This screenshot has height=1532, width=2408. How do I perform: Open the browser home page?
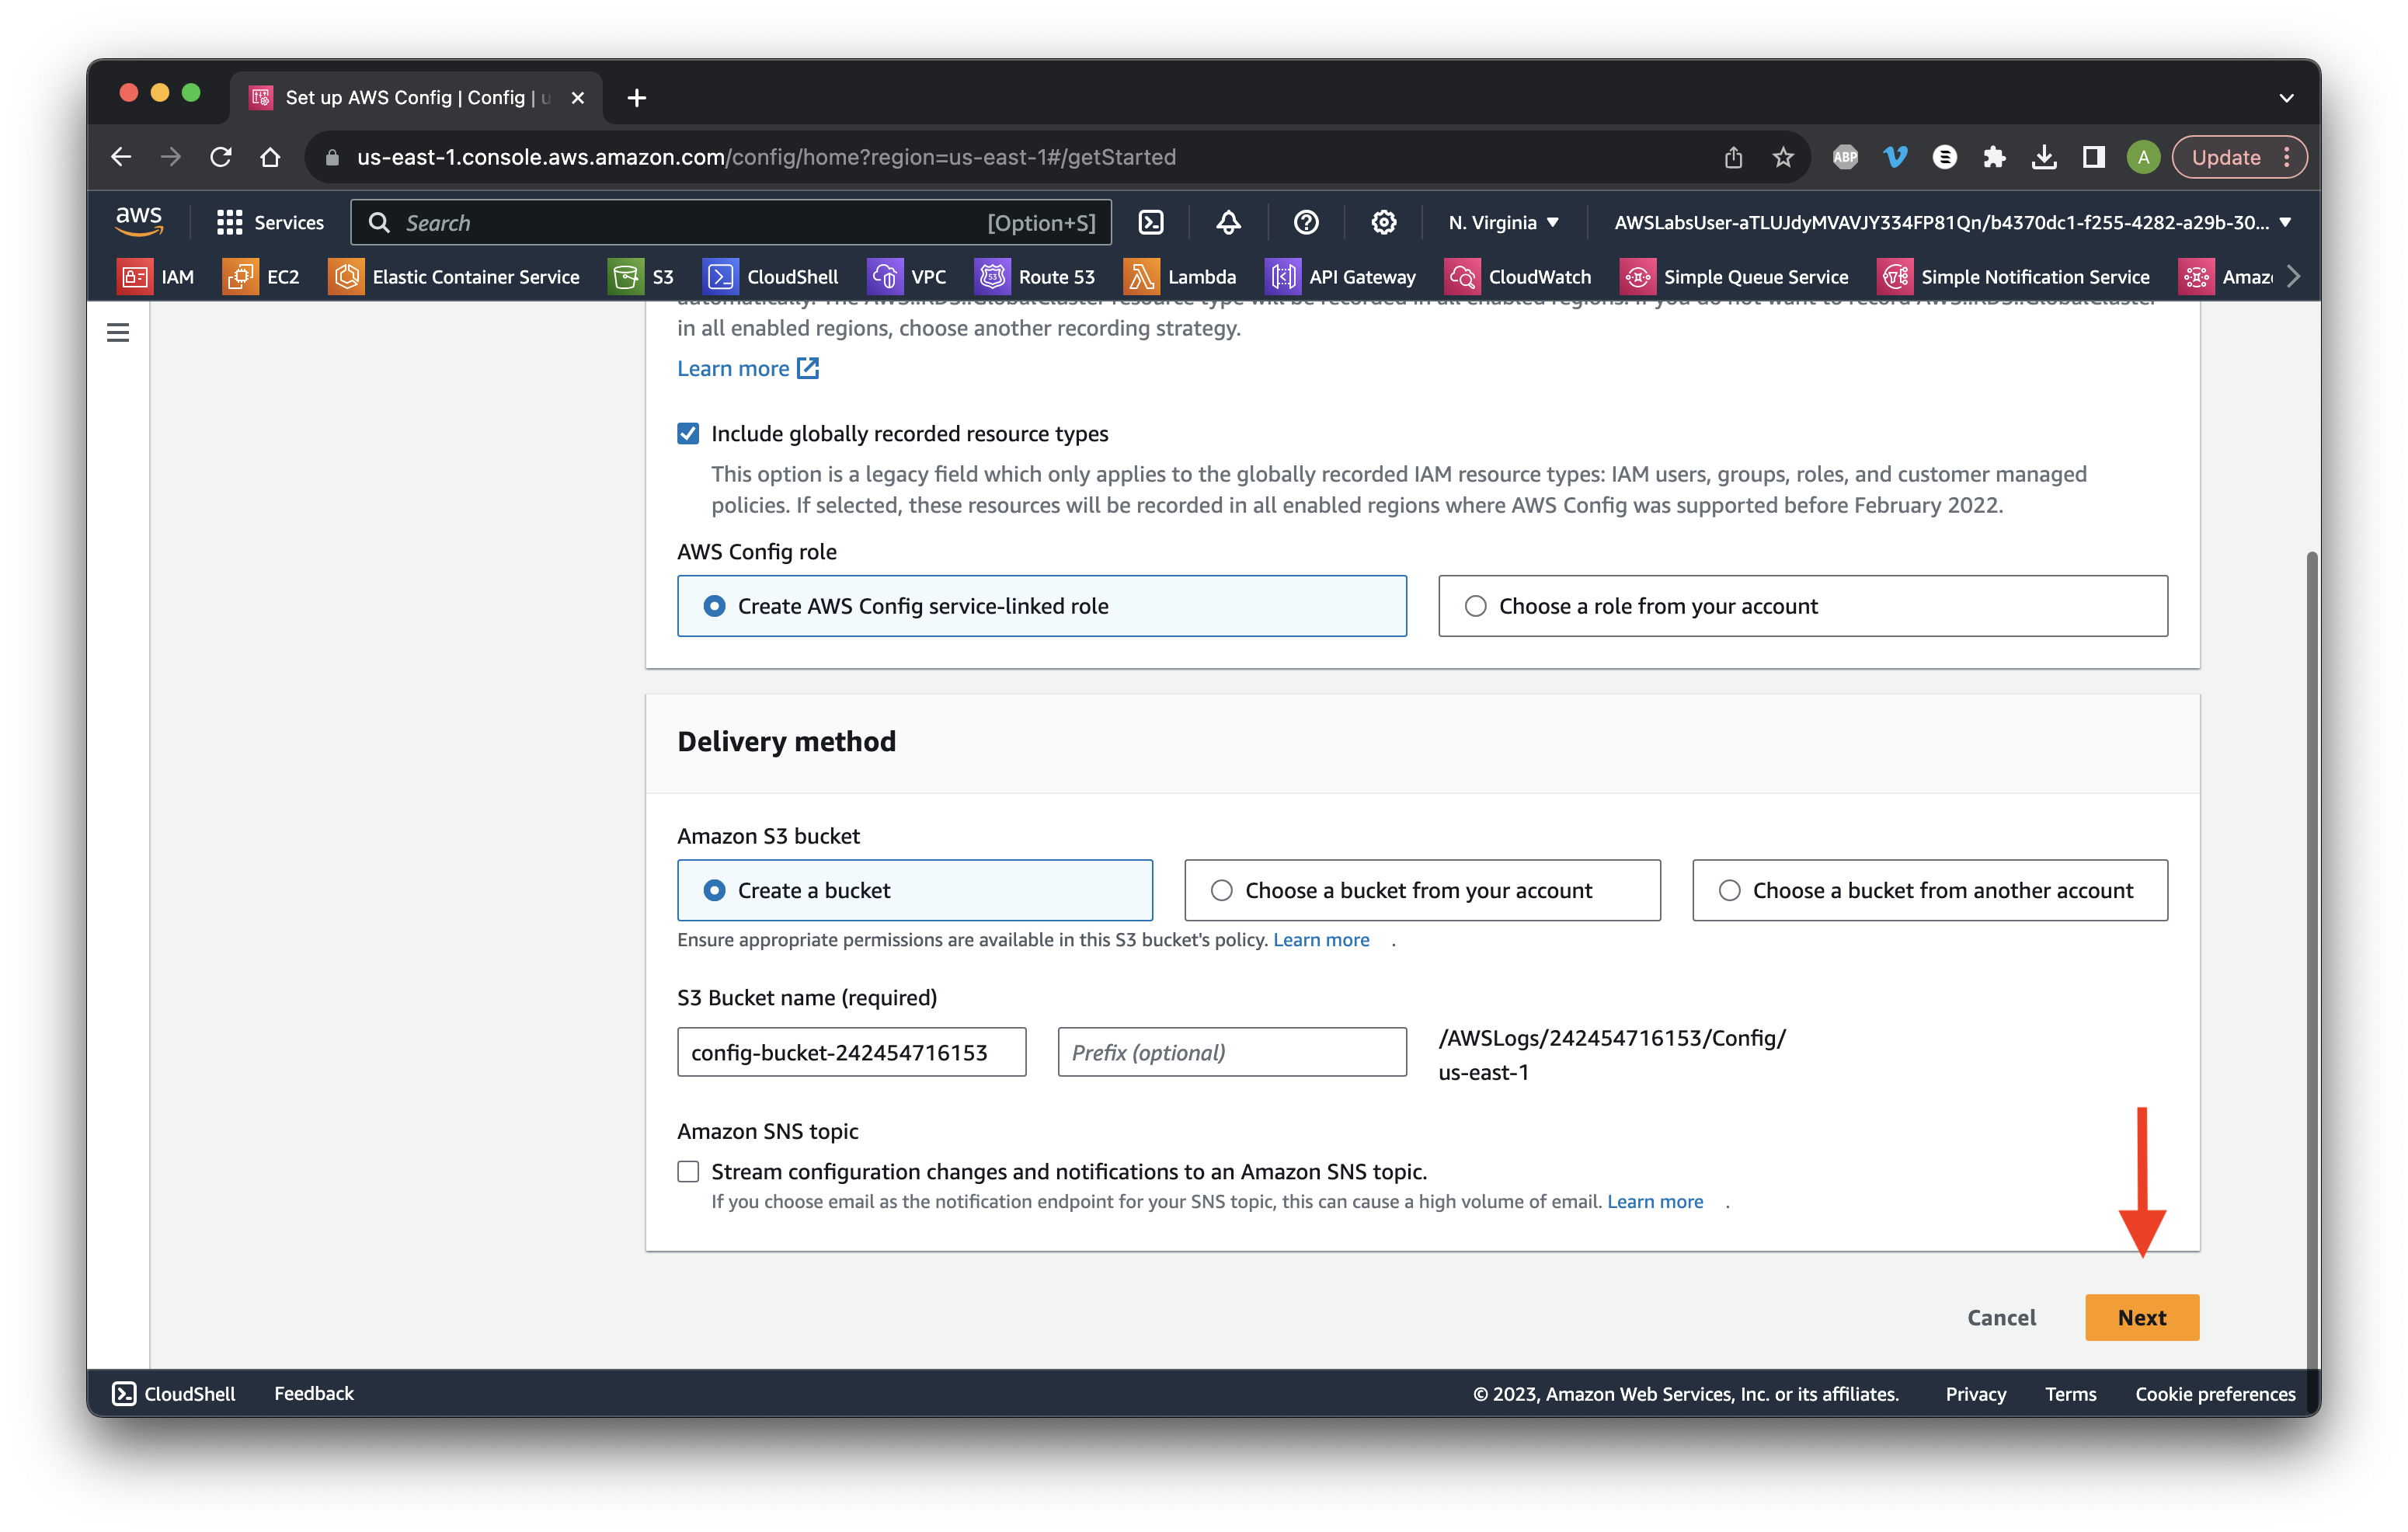click(x=270, y=157)
